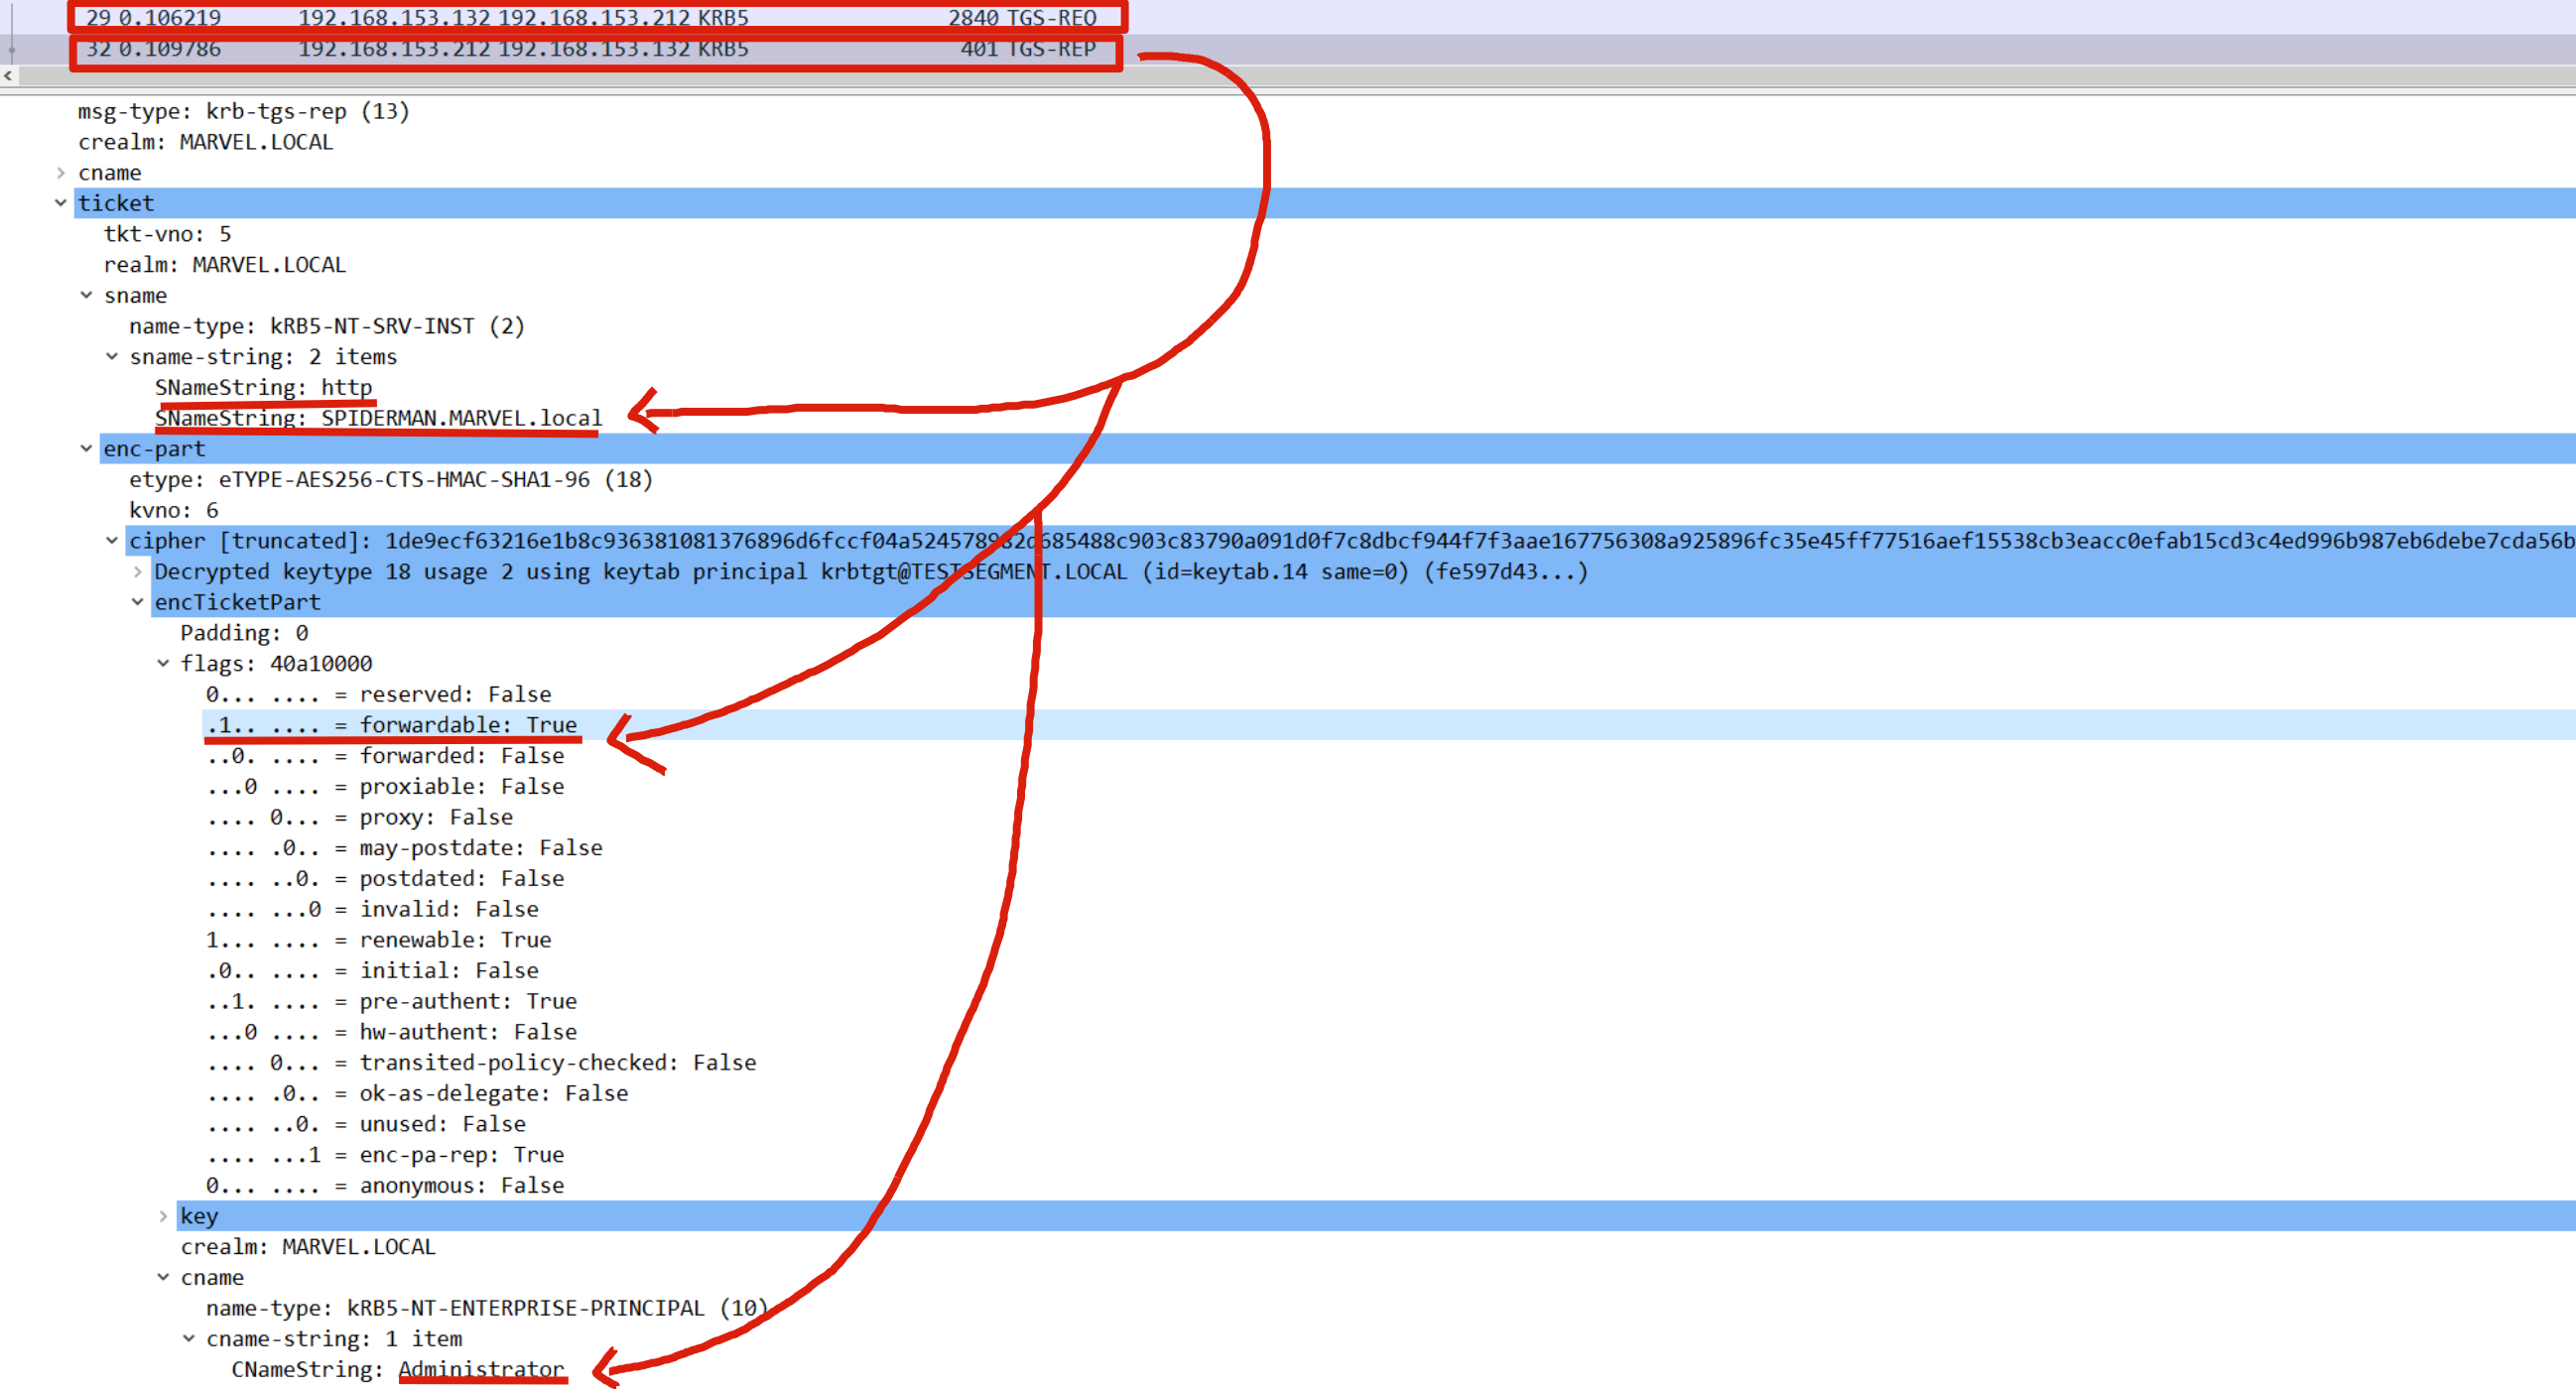
Task: Expand the Decrypted keytype 18 entry
Action: [x=138, y=572]
